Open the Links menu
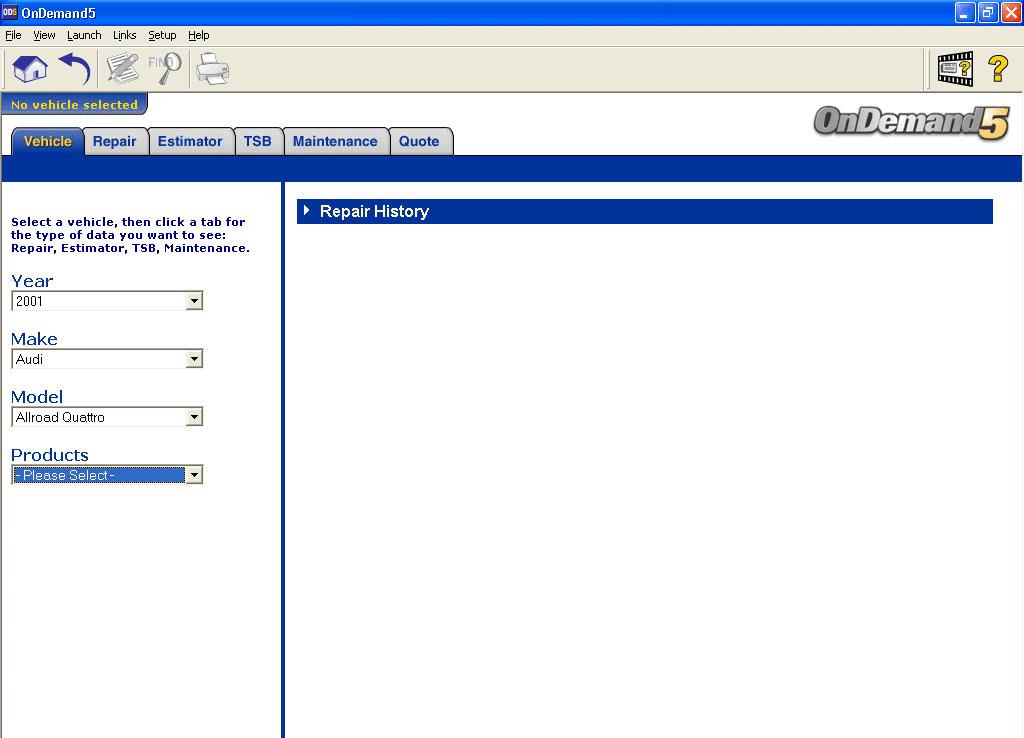This screenshot has height=738, width=1024. [124, 35]
